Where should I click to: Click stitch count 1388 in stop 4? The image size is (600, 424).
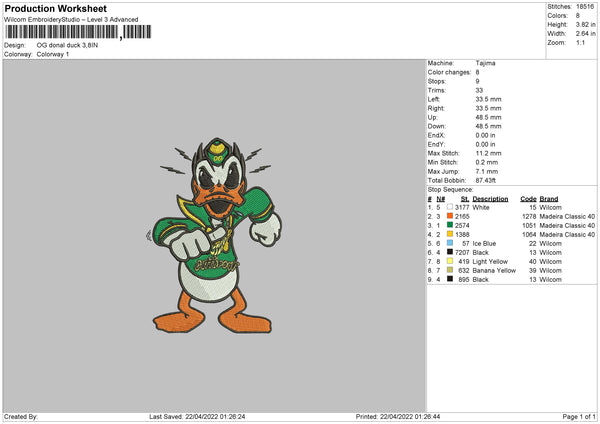click(x=462, y=235)
